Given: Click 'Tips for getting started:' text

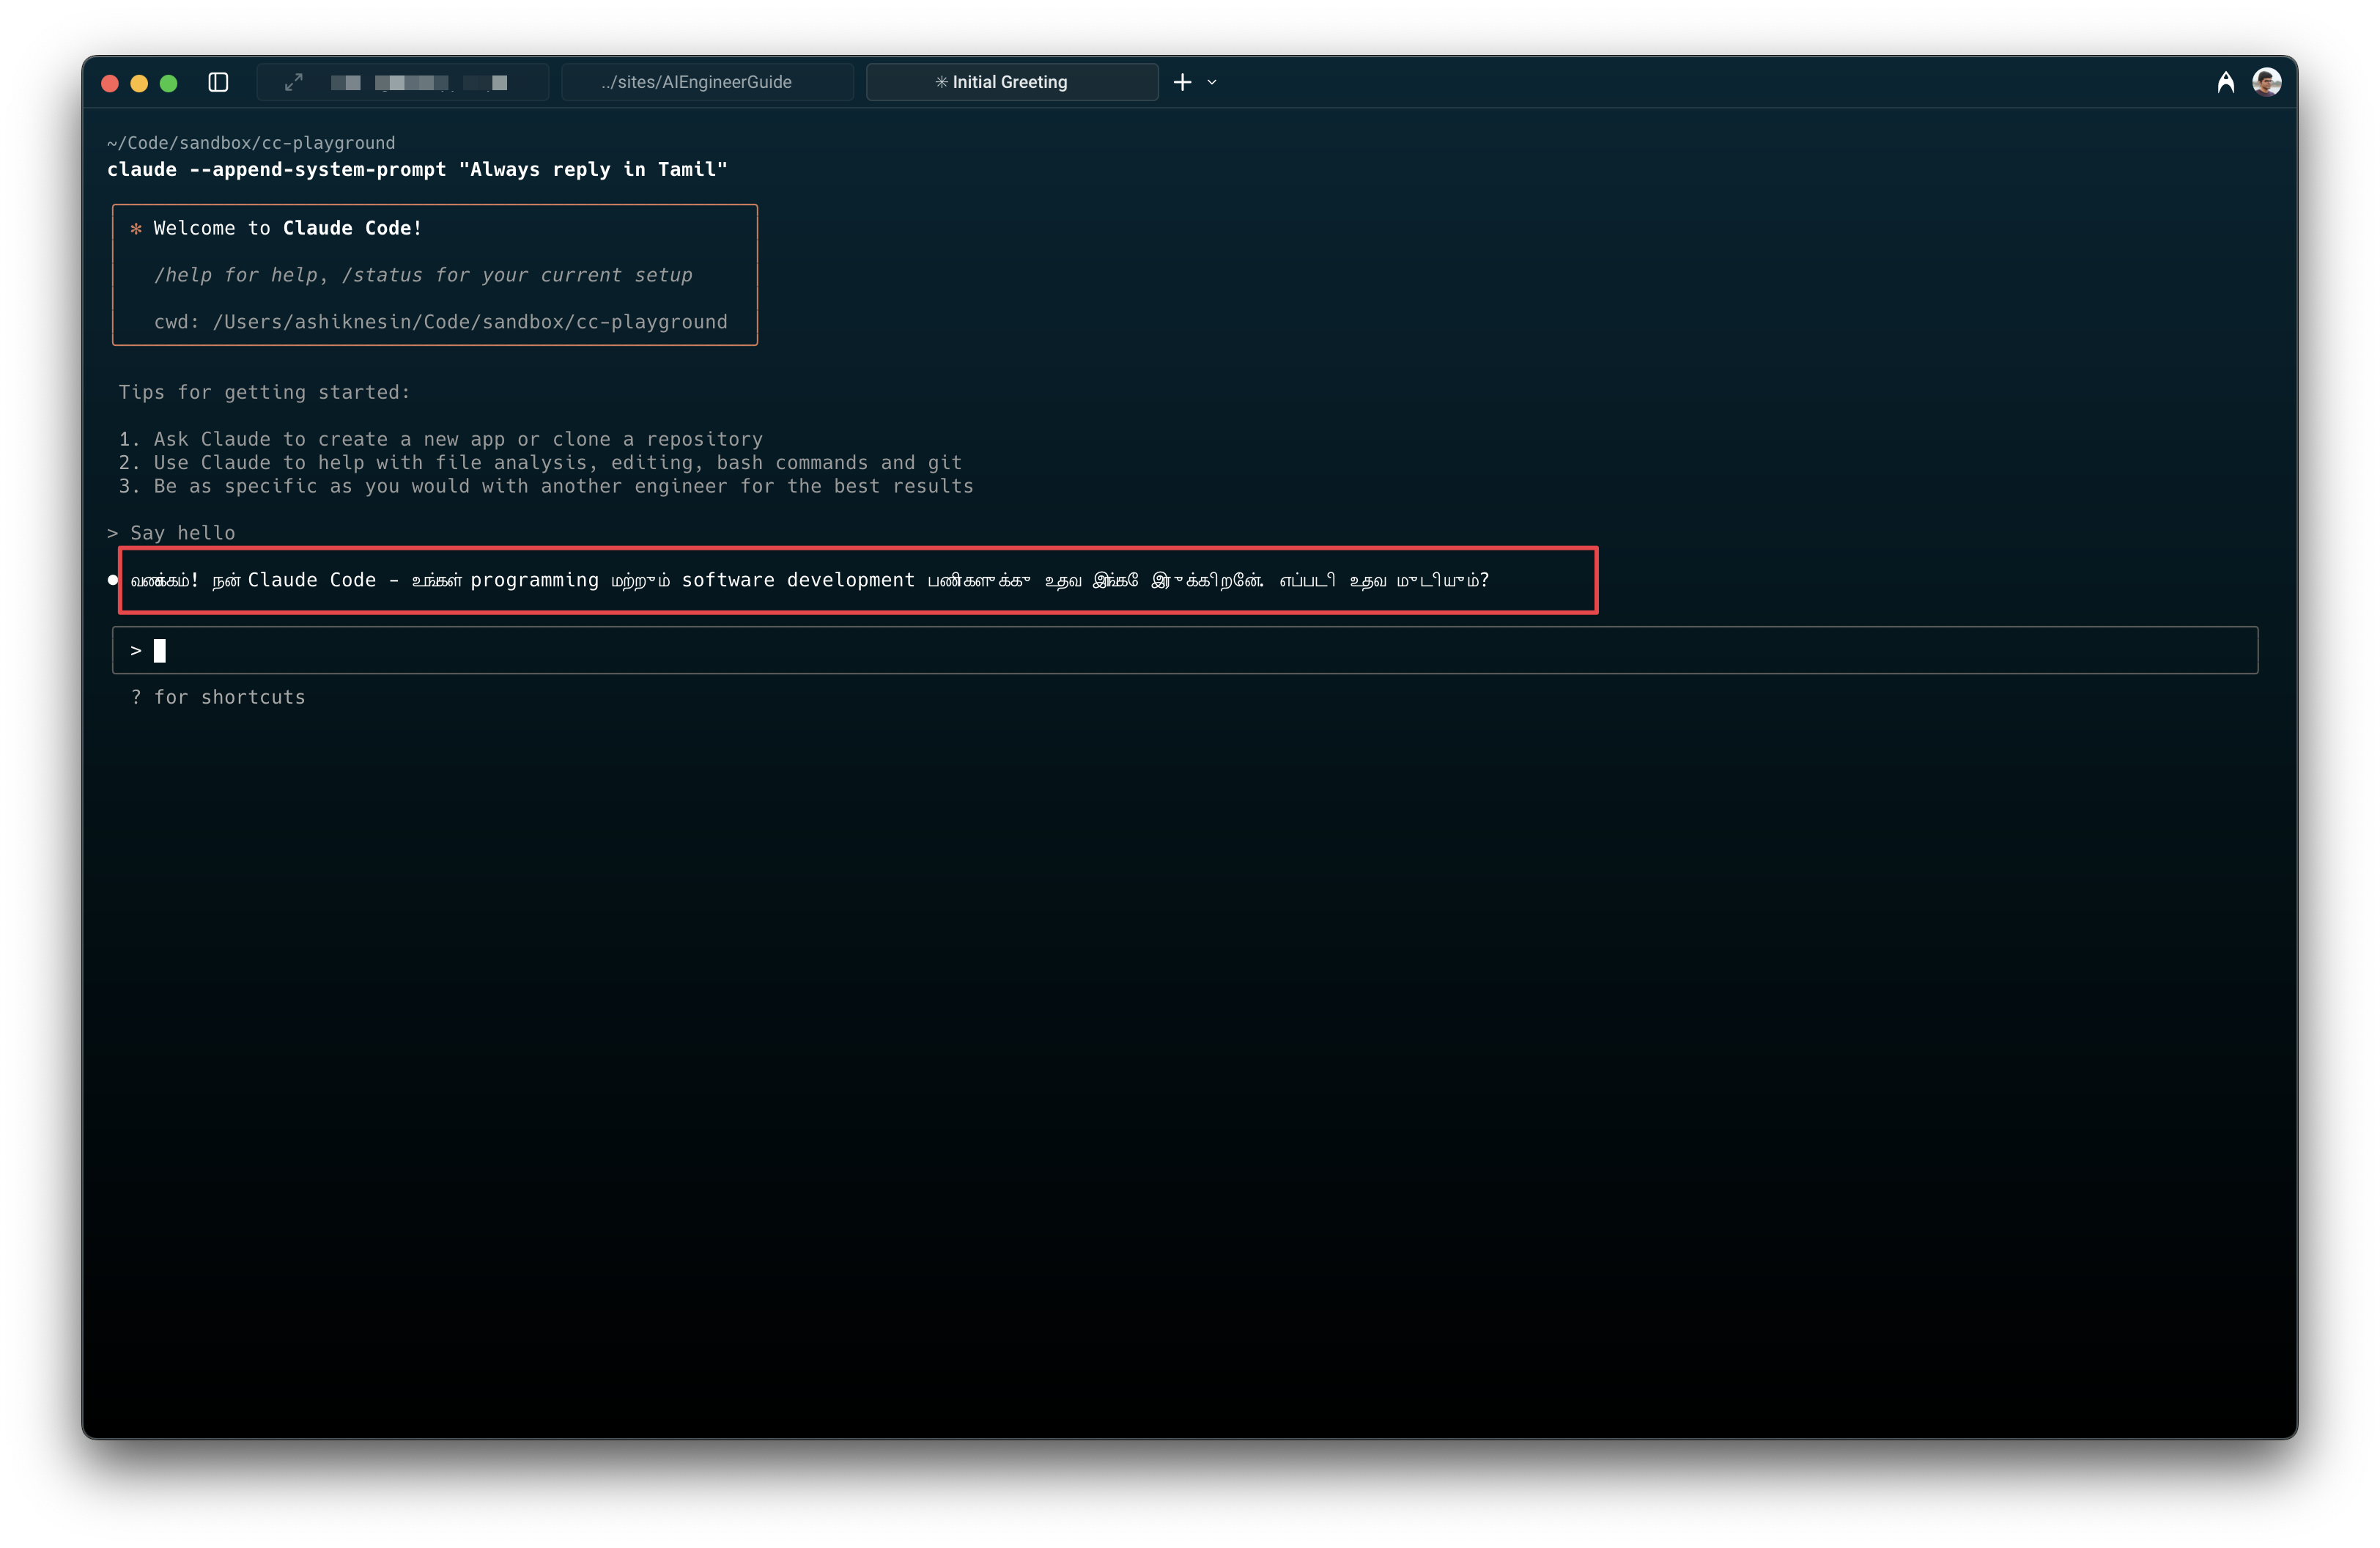Looking at the screenshot, I should (265, 392).
